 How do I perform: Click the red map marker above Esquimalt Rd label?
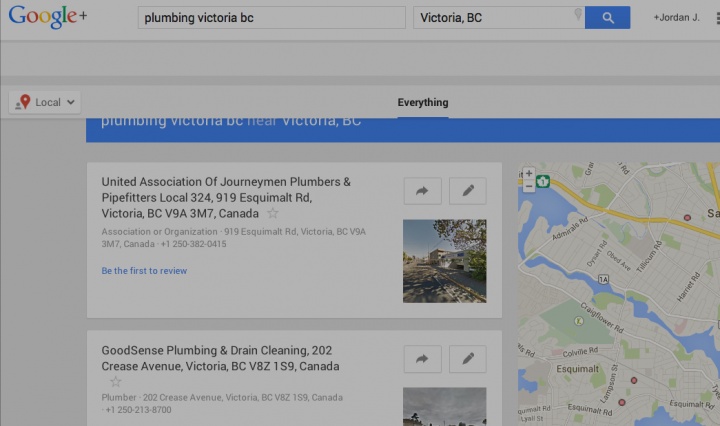pyautogui.click(x=622, y=403)
